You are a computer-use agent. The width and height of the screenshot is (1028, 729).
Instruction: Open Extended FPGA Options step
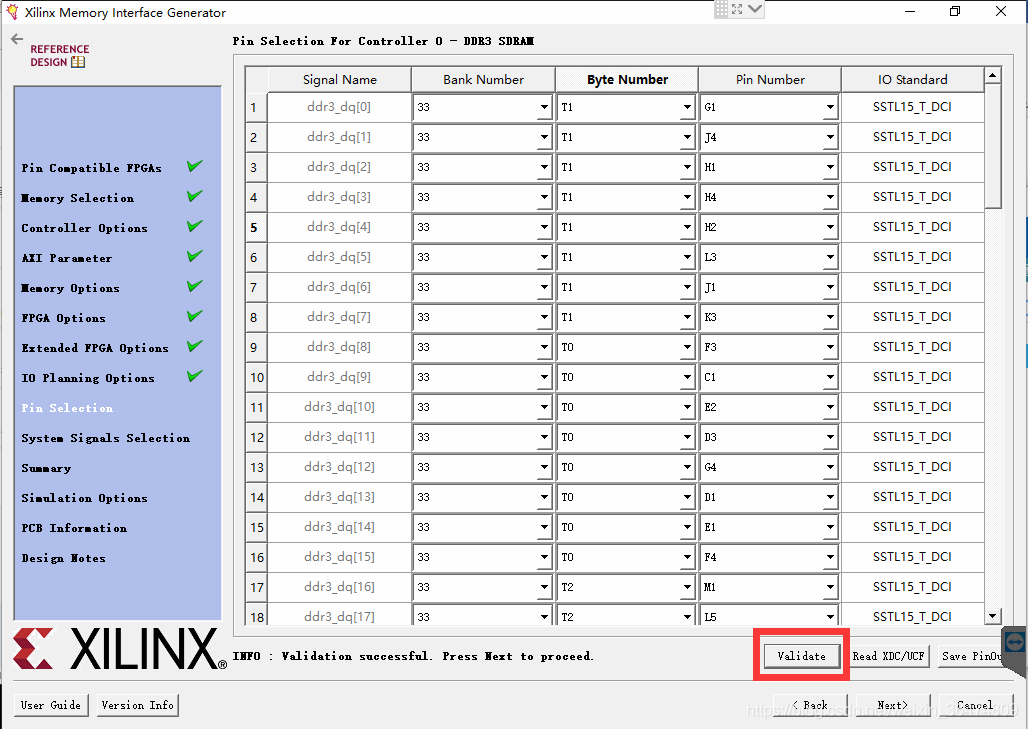click(94, 348)
